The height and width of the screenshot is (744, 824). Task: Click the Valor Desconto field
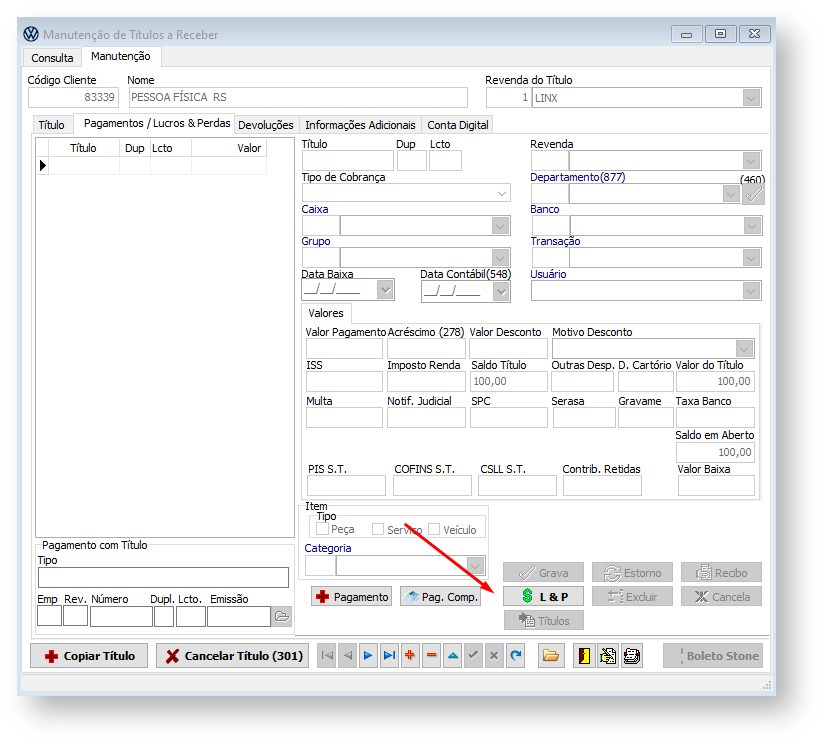click(x=508, y=348)
